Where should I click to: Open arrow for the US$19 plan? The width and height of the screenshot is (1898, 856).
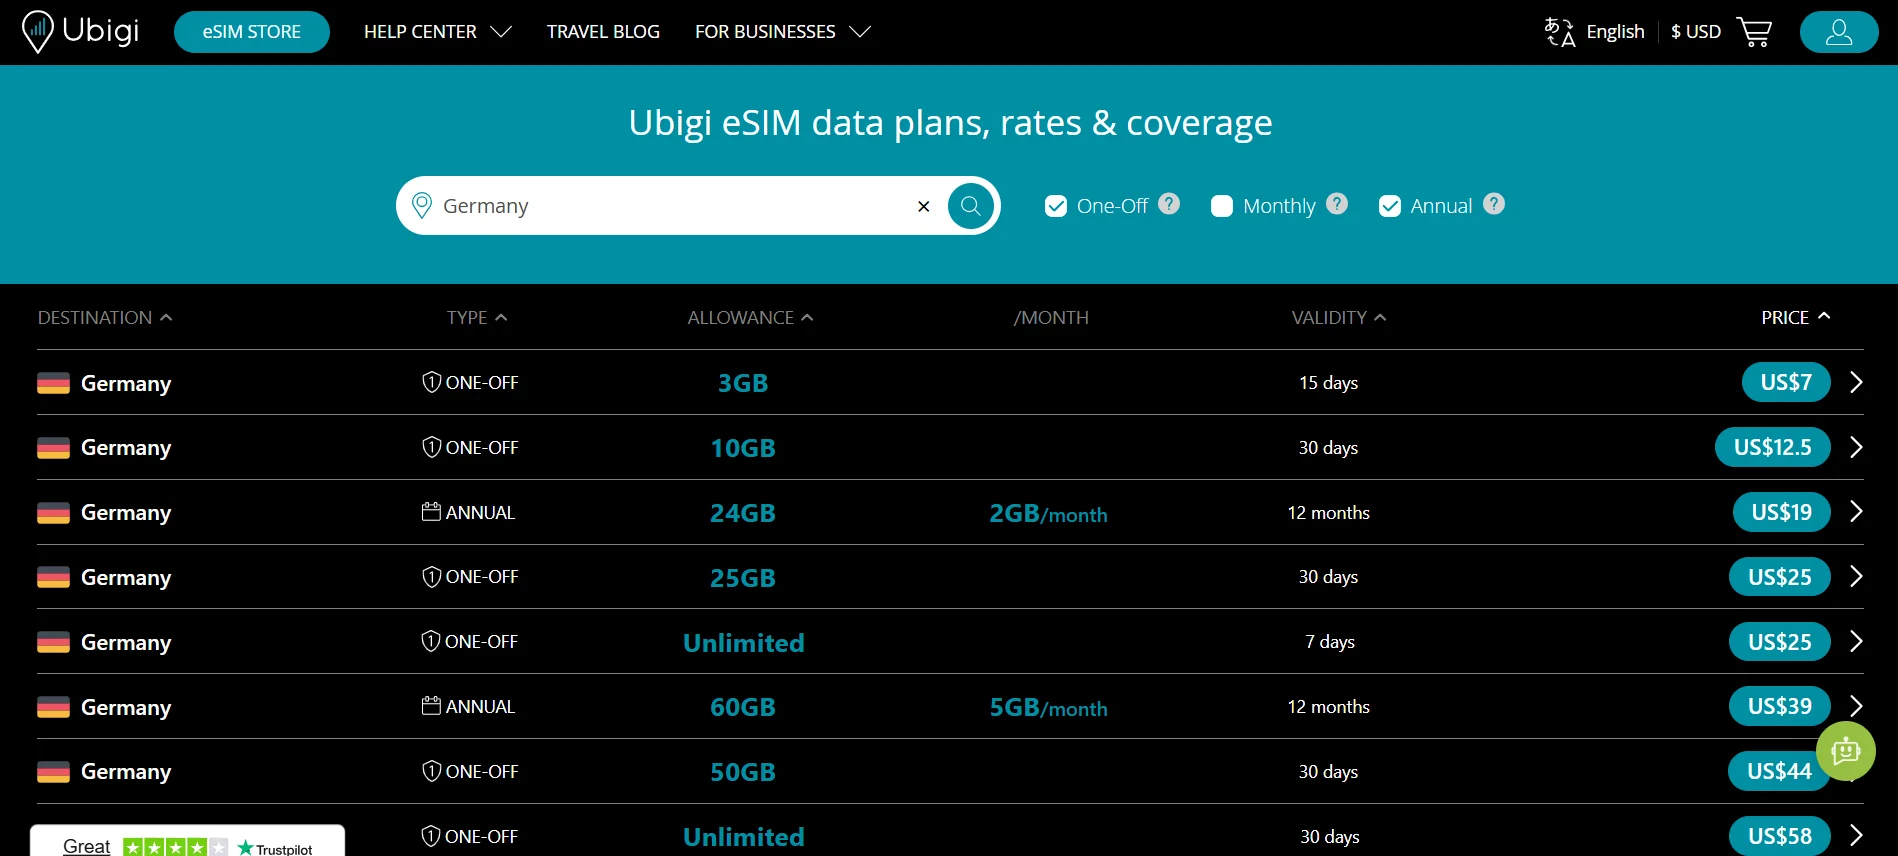click(x=1856, y=512)
